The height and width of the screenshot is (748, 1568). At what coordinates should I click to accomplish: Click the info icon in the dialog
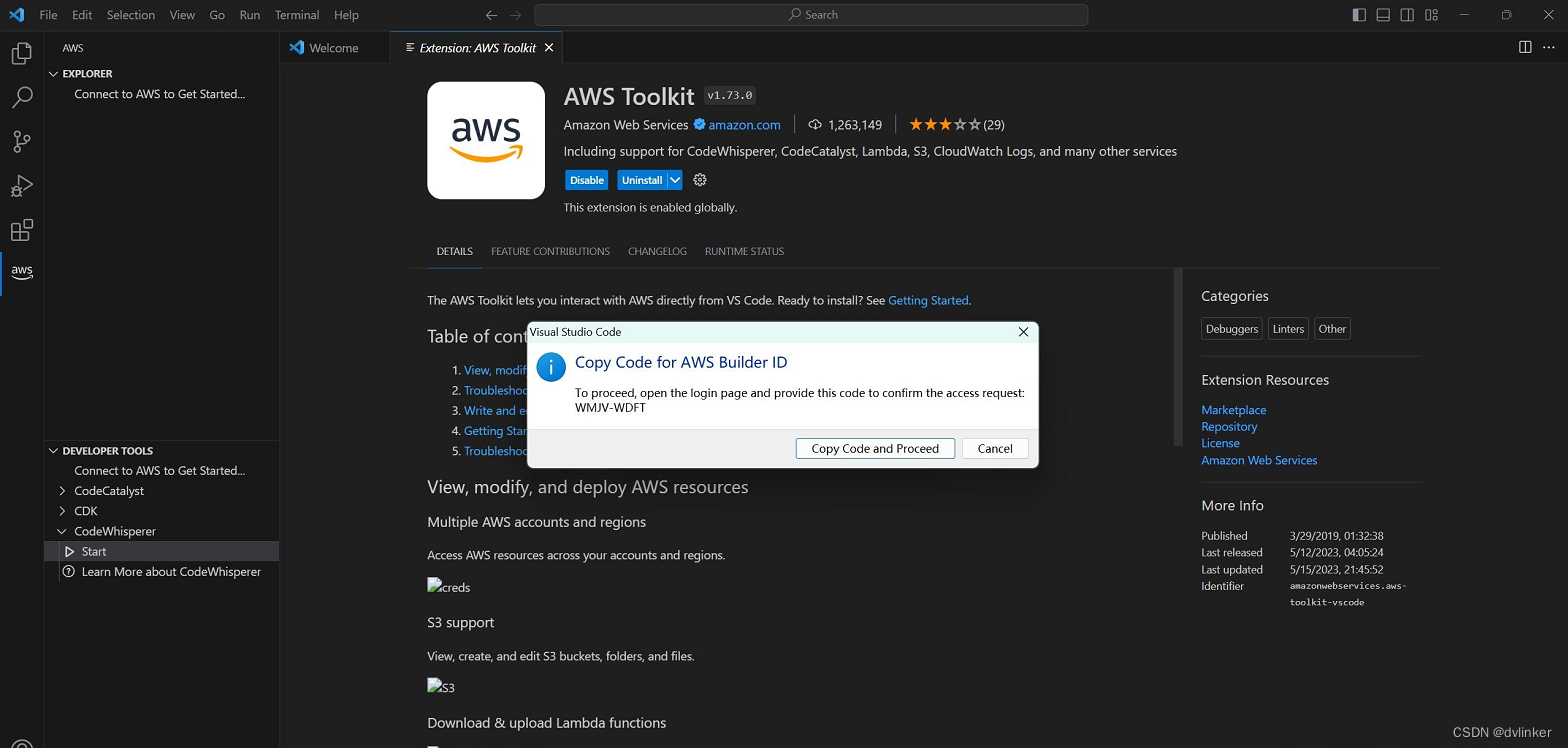pos(551,366)
